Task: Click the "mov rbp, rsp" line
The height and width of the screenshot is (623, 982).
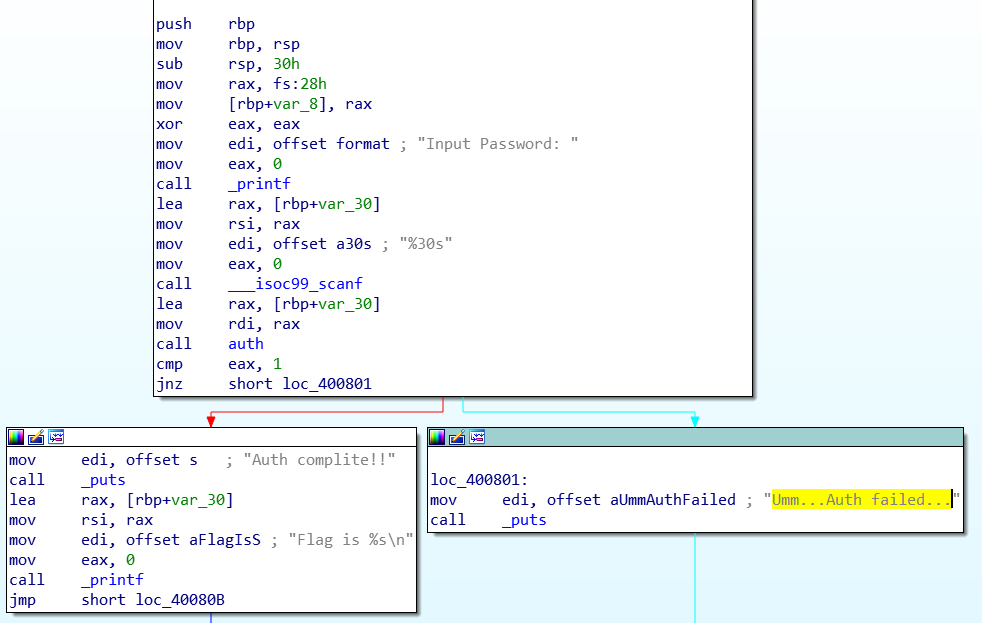Action: (x=228, y=44)
